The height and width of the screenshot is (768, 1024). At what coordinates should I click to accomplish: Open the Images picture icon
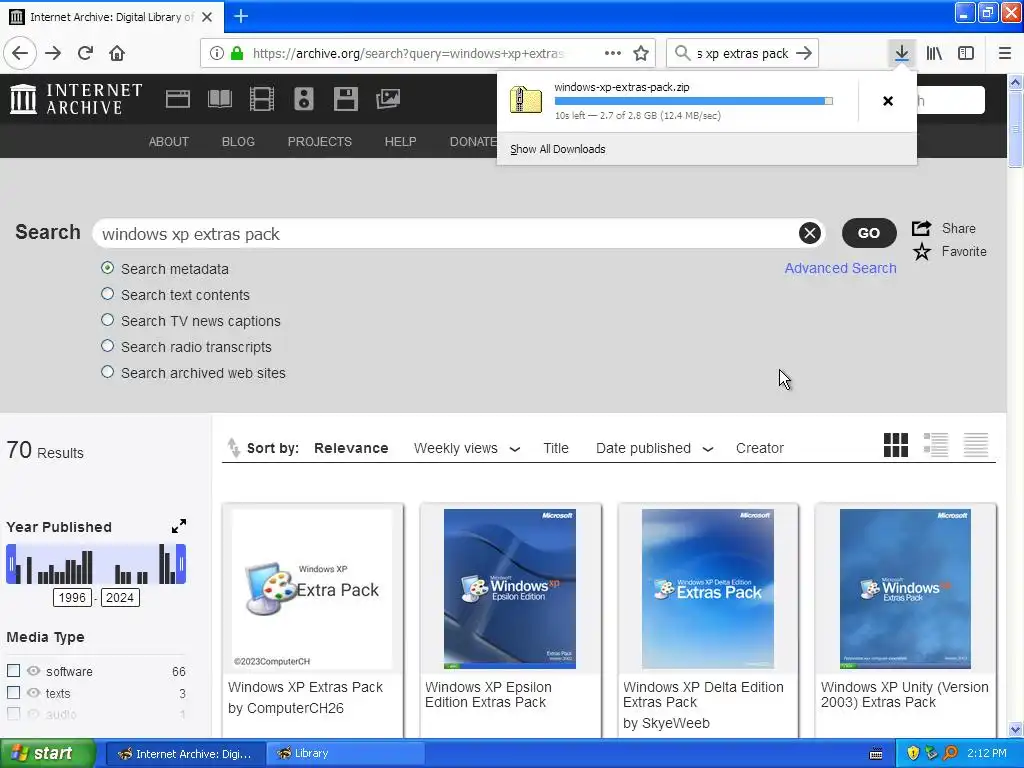pos(388,99)
